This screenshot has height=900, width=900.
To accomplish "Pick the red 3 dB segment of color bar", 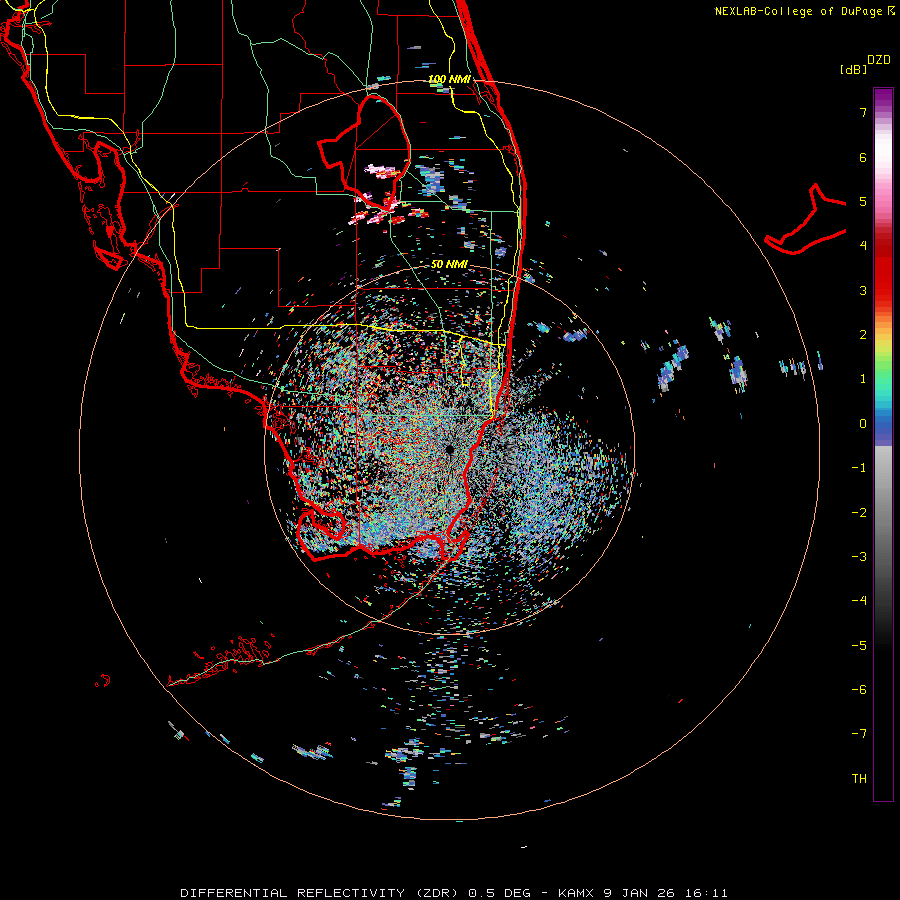I will coord(883,290).
